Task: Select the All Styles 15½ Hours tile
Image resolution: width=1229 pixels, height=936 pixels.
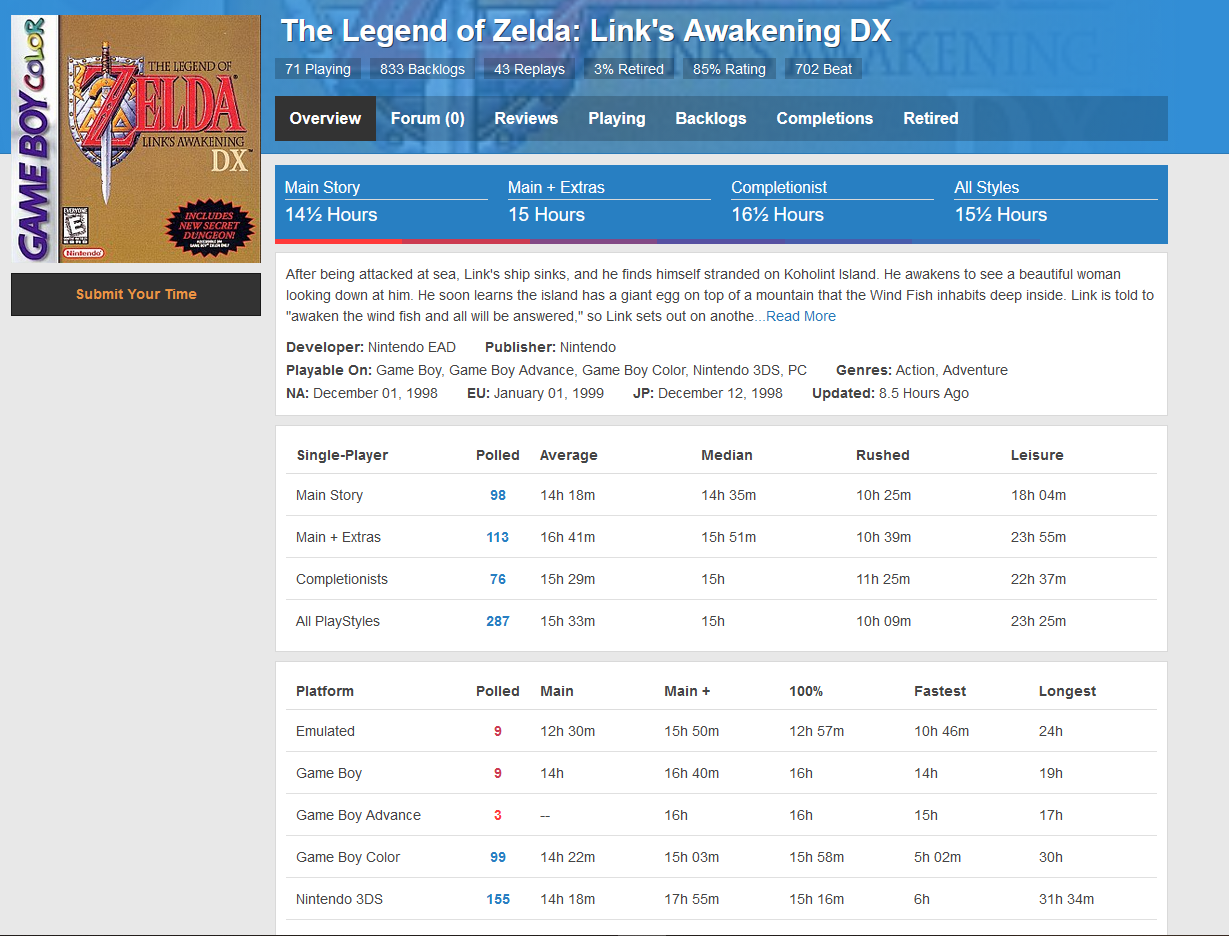Action: (x=1056, y=202)
